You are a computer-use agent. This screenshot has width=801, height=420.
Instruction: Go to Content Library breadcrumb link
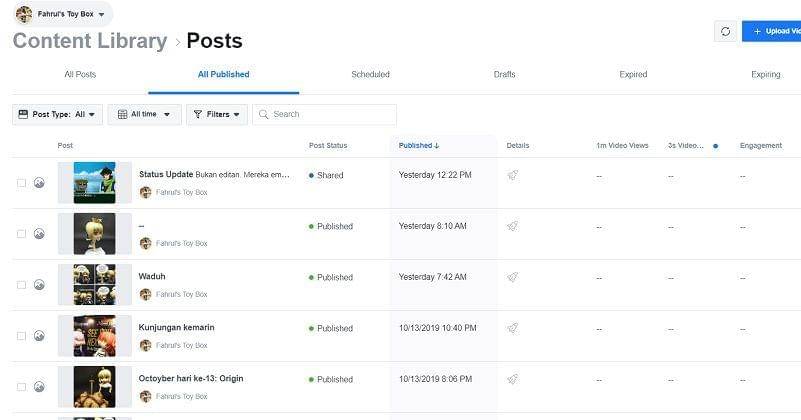point(90,41)
